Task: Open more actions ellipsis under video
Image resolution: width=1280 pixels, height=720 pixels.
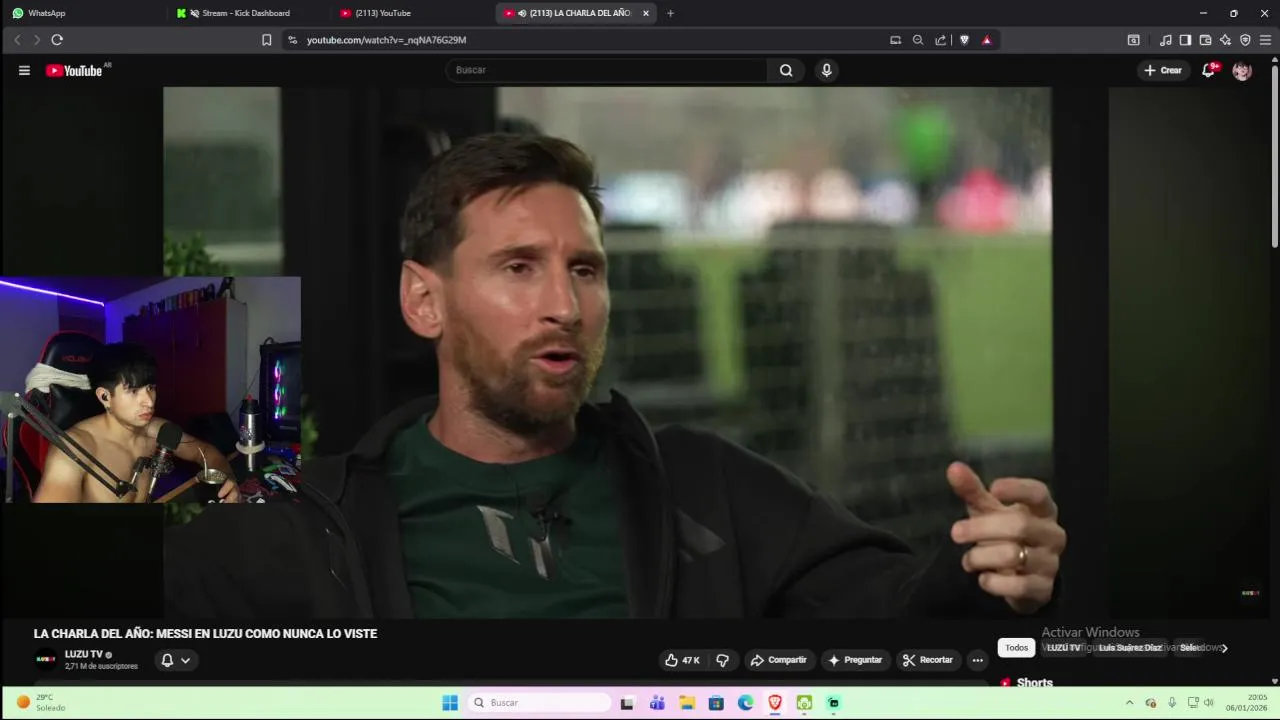Action: pyautogui.click(x=977, y=660)
